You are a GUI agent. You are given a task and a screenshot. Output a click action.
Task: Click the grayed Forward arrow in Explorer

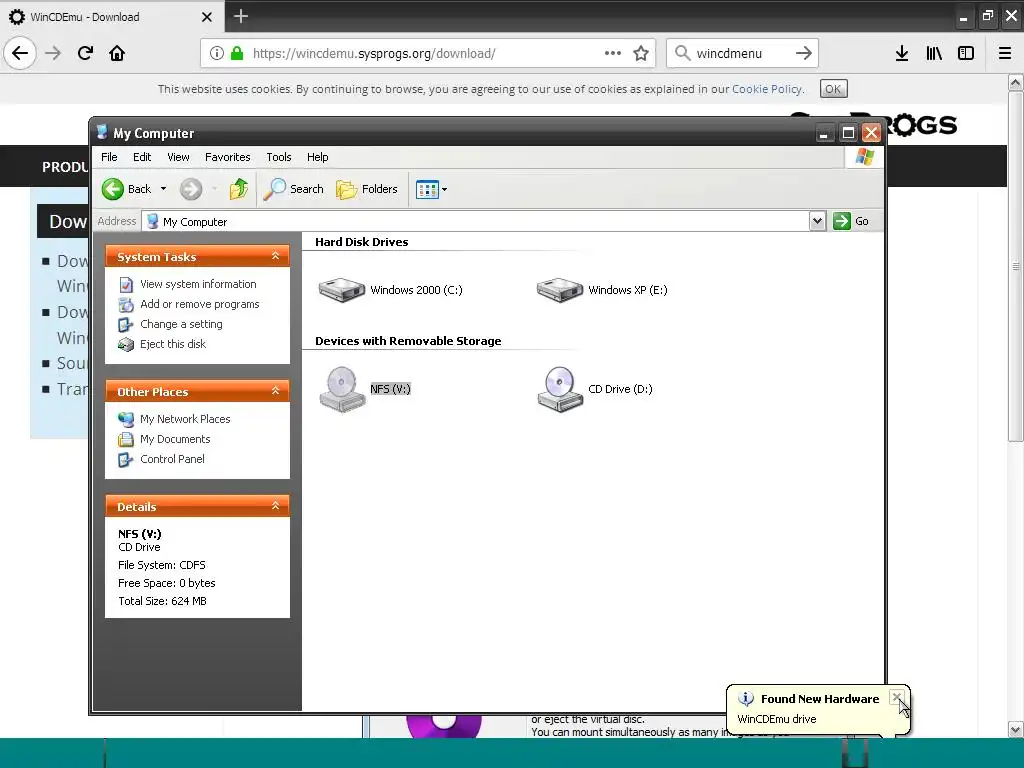click(x=191, y=189)
